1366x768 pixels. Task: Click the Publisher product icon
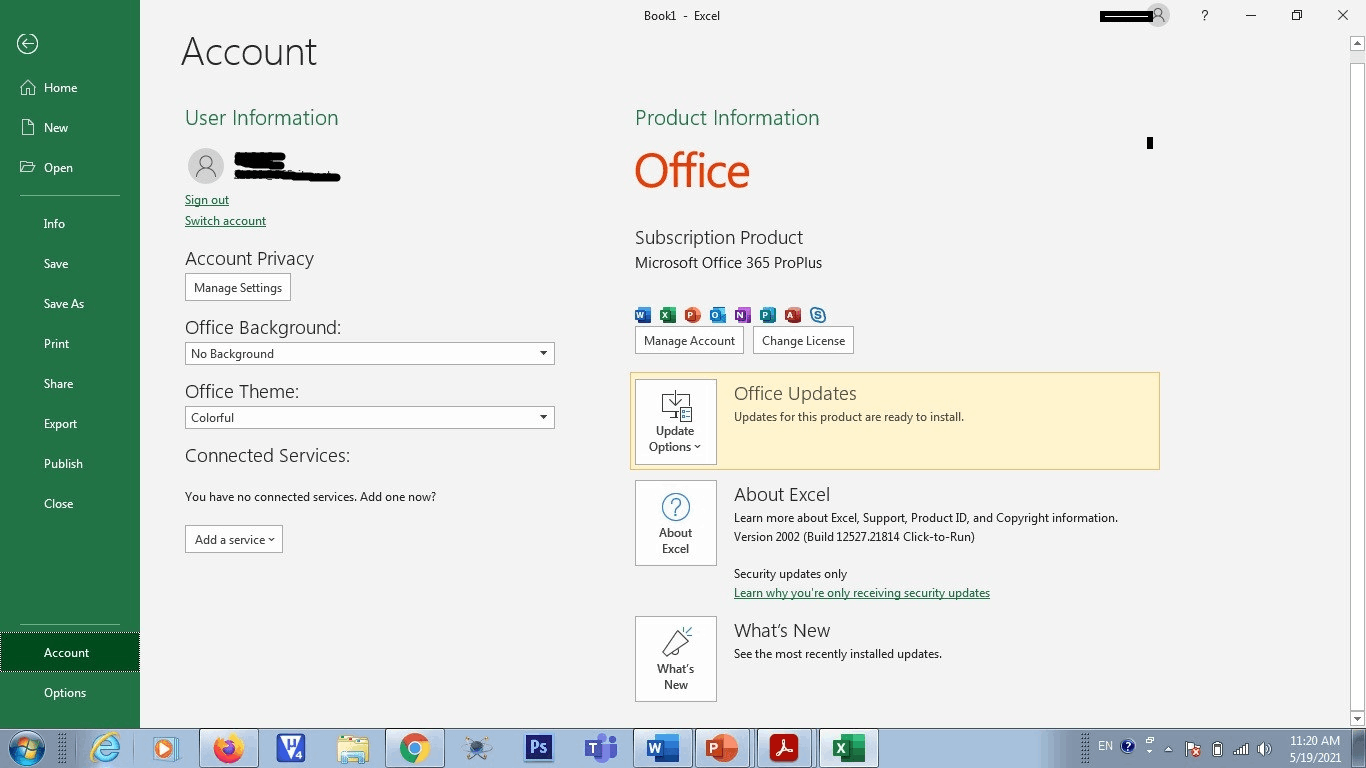tap(768, 315)
